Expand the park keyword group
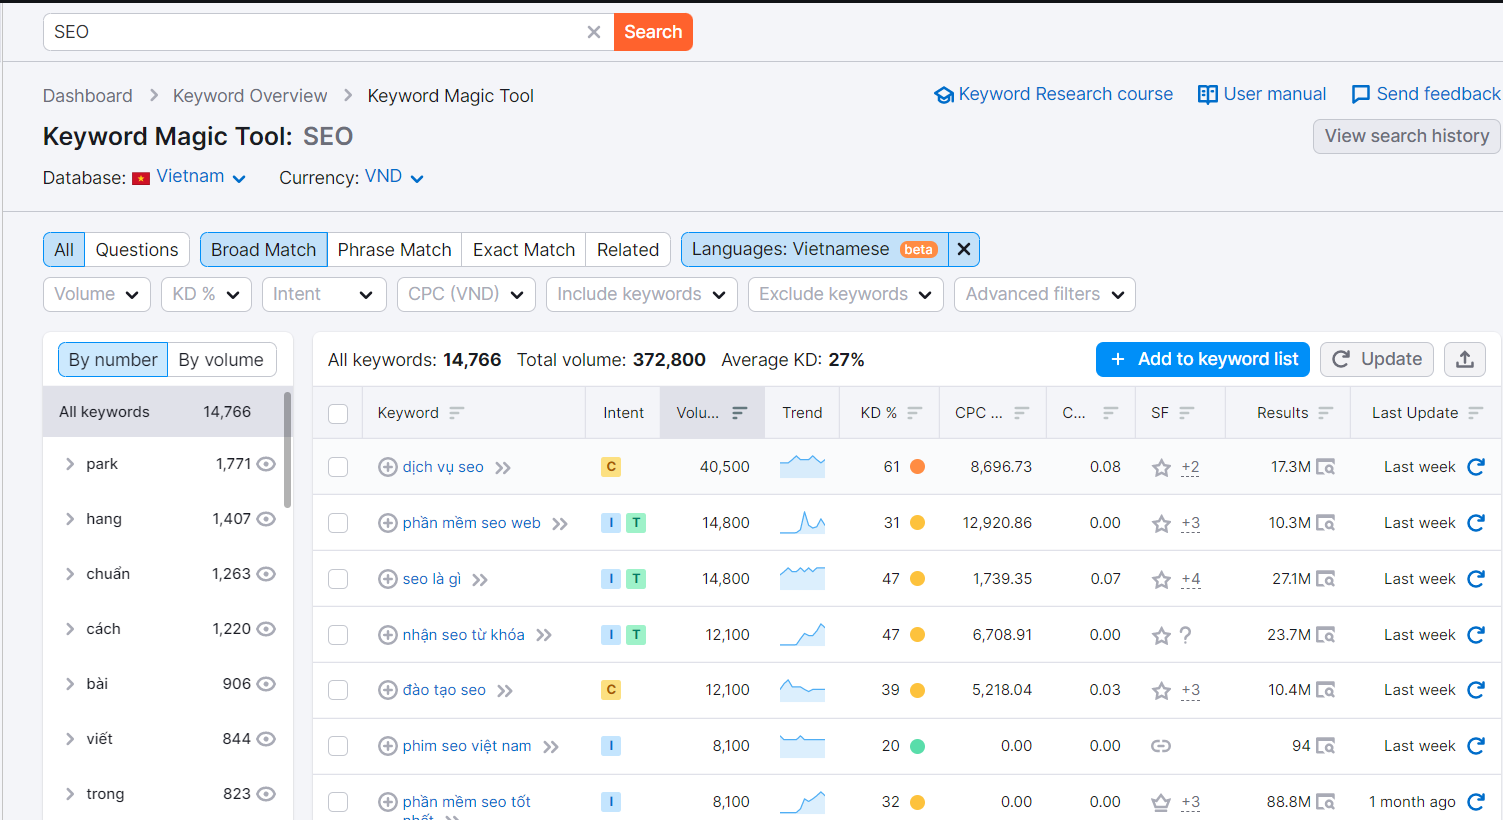Image resolution: width=1503 pixels, height=820 pixels. coord(68,463)
